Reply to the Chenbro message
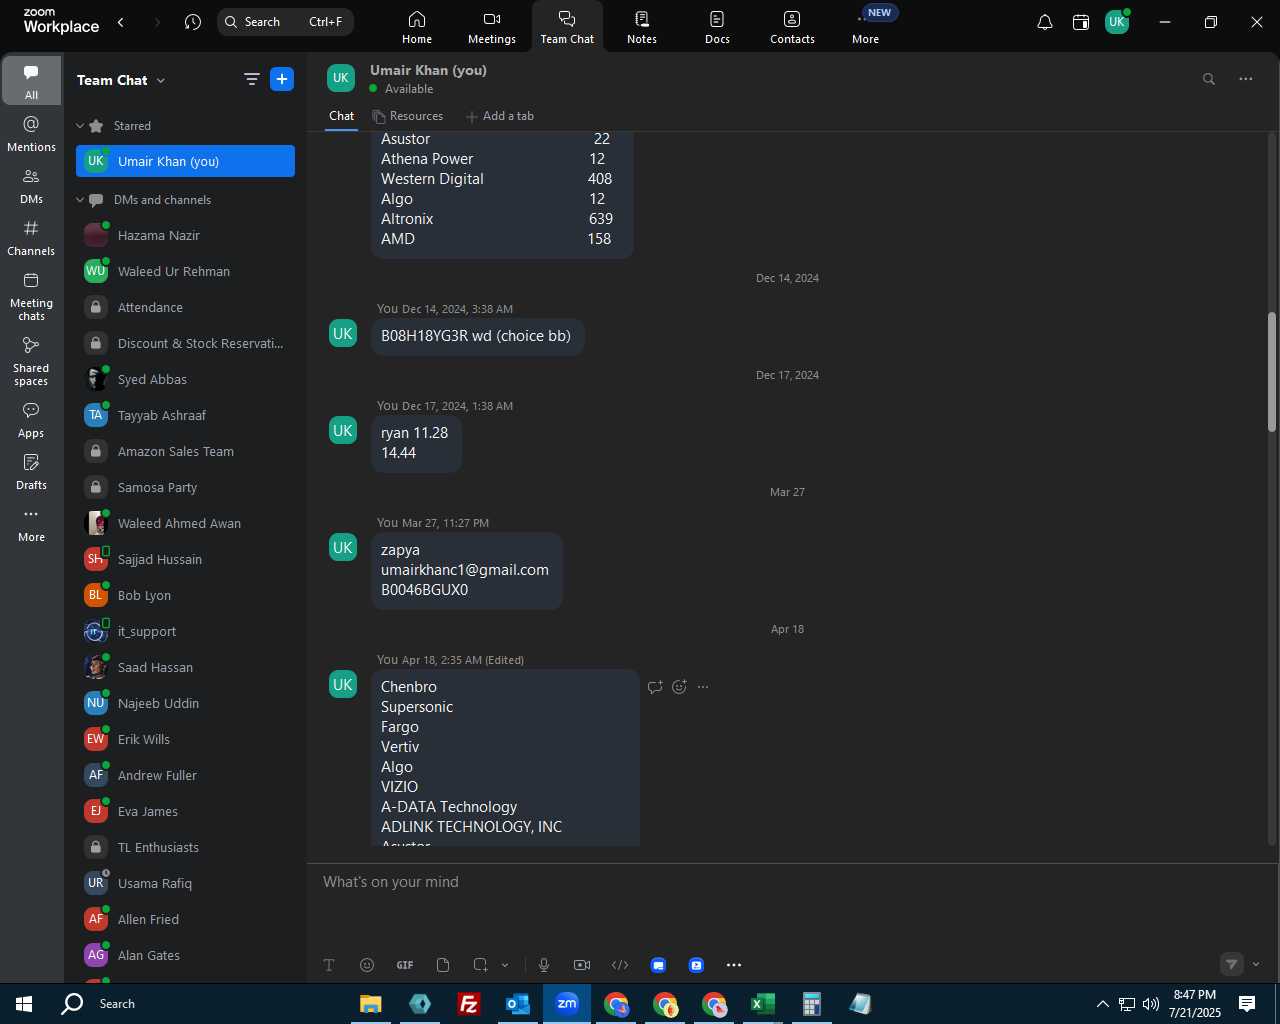The image size is (1280, 1024). (655, 687)
